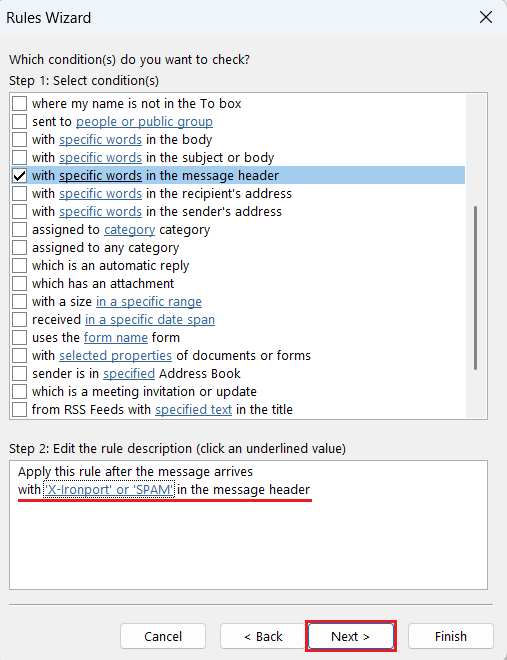Open the 'people or public group' link
The image size is (507, 660).
coord(144,122)
